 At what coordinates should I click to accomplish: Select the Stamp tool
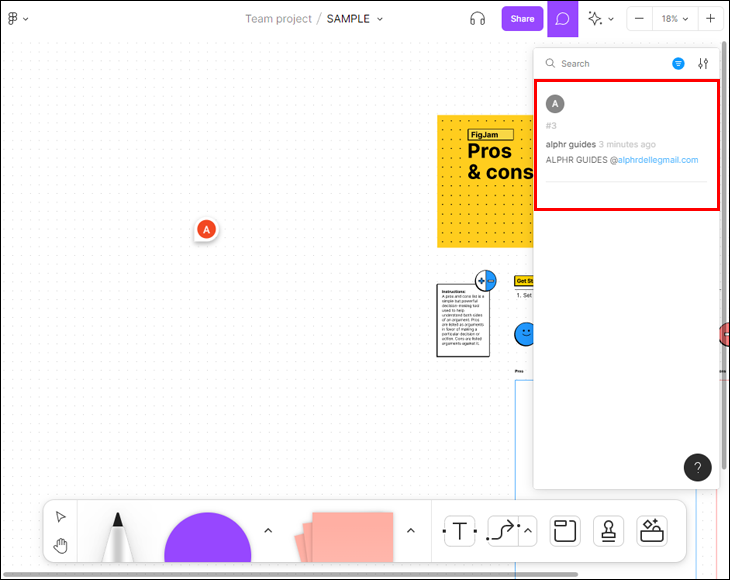point(608,531)
